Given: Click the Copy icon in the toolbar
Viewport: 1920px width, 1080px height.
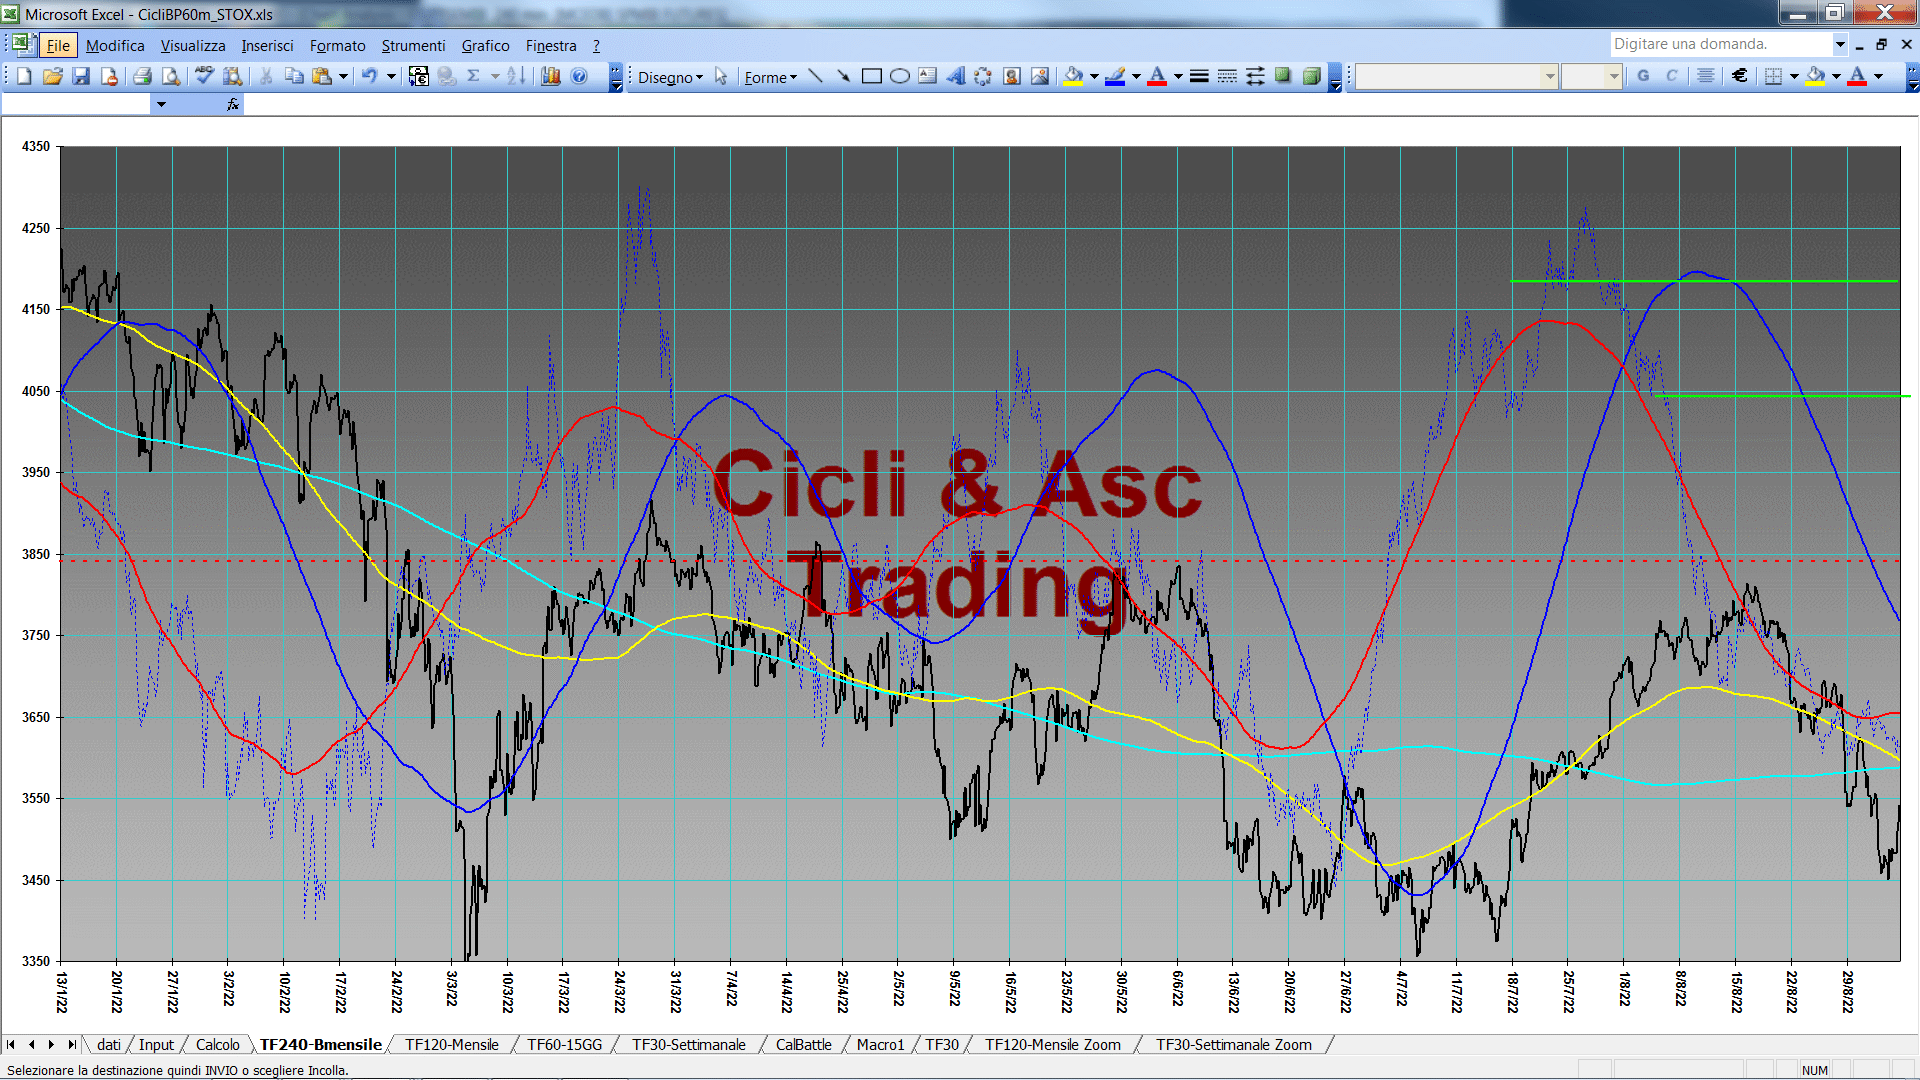Looking at the screenshot, I should click(x=294, y=76).
